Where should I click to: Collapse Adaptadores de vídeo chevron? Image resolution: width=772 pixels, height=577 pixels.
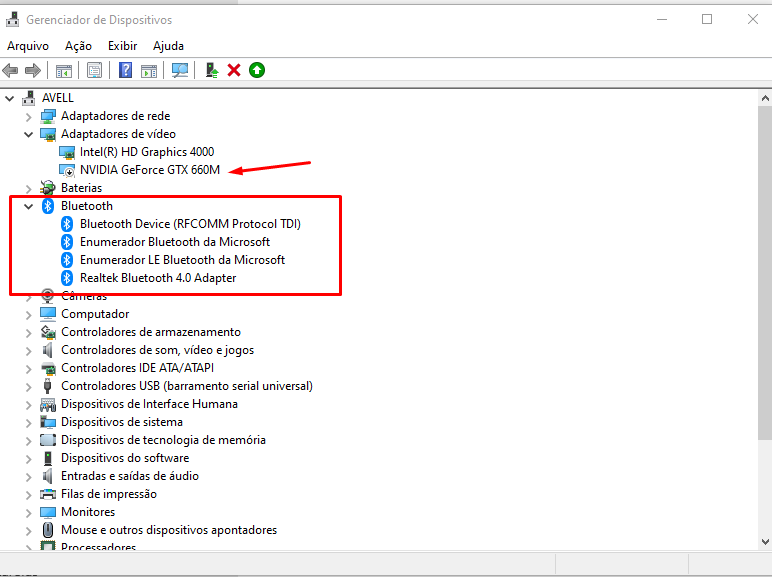[29, 134]
